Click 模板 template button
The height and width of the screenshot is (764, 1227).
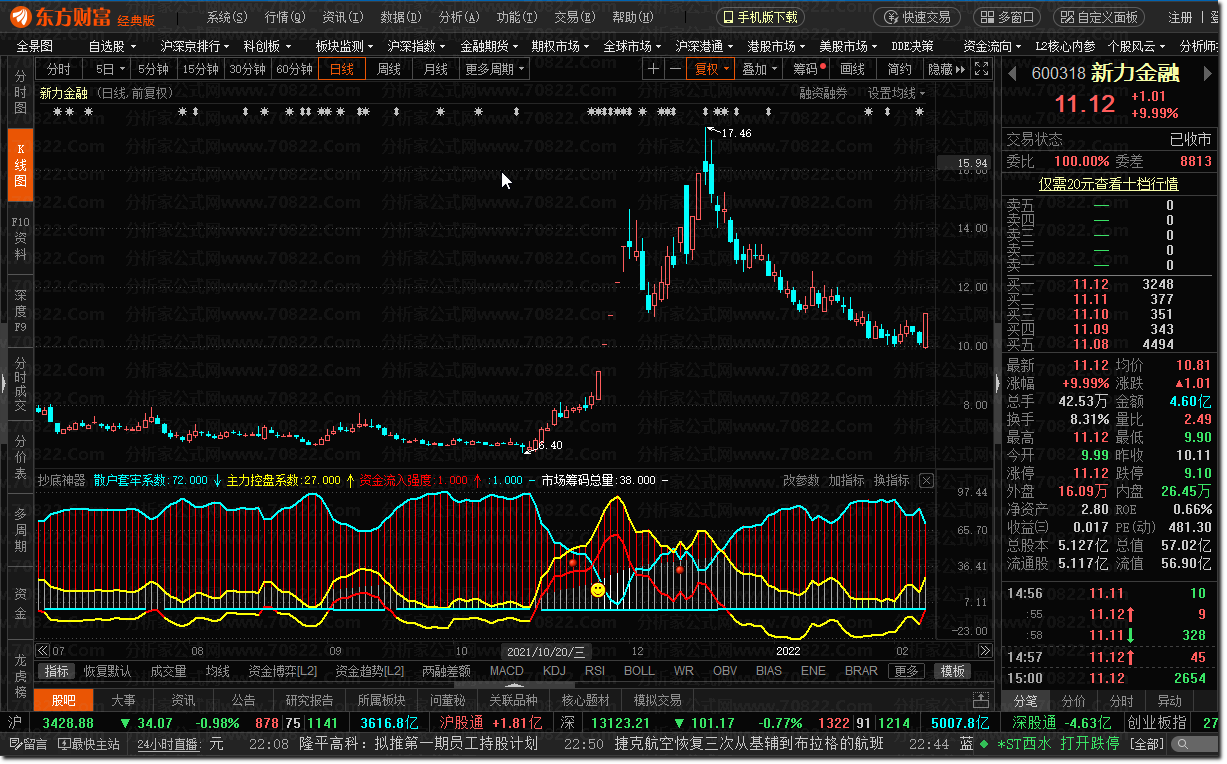(953, 671)
